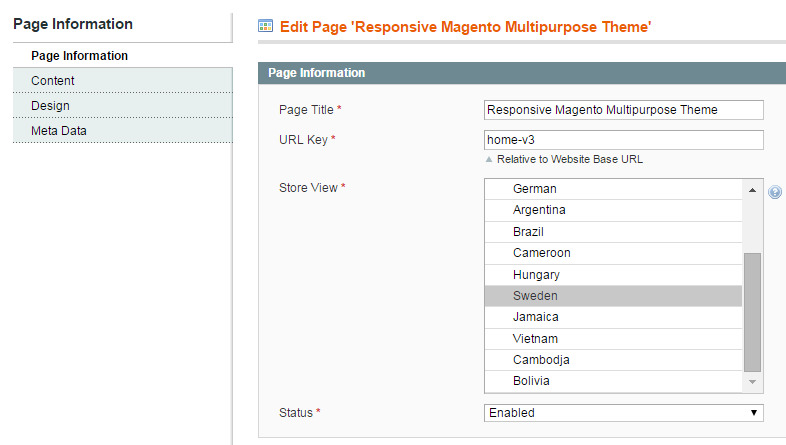
Task: Click the Edit Page grid icon
Action: 265,26
